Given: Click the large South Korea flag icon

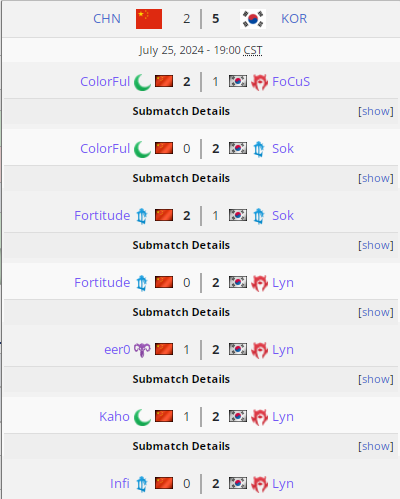Looking at the screenshot, I should (253, 19).
